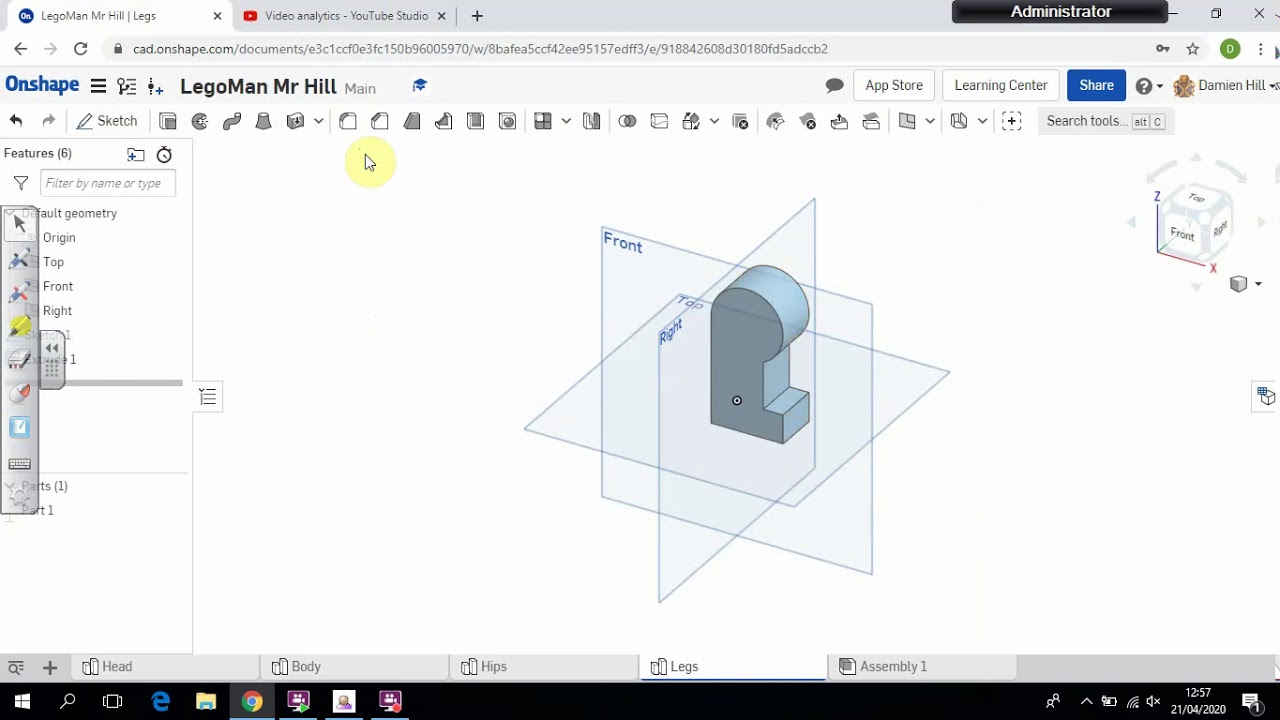Click the feature list rollback bar
Screen dimensions: 1280x720
(122, 383)
